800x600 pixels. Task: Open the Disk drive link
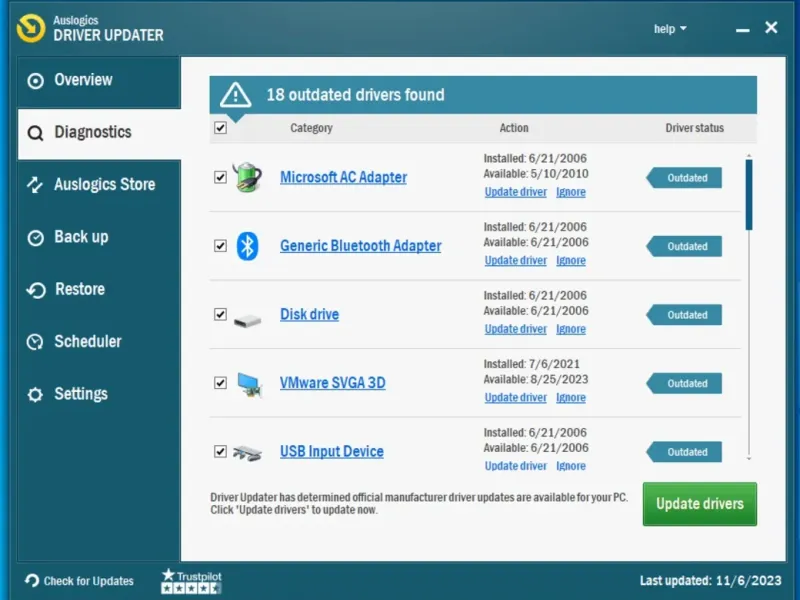(x=309, y=315)
